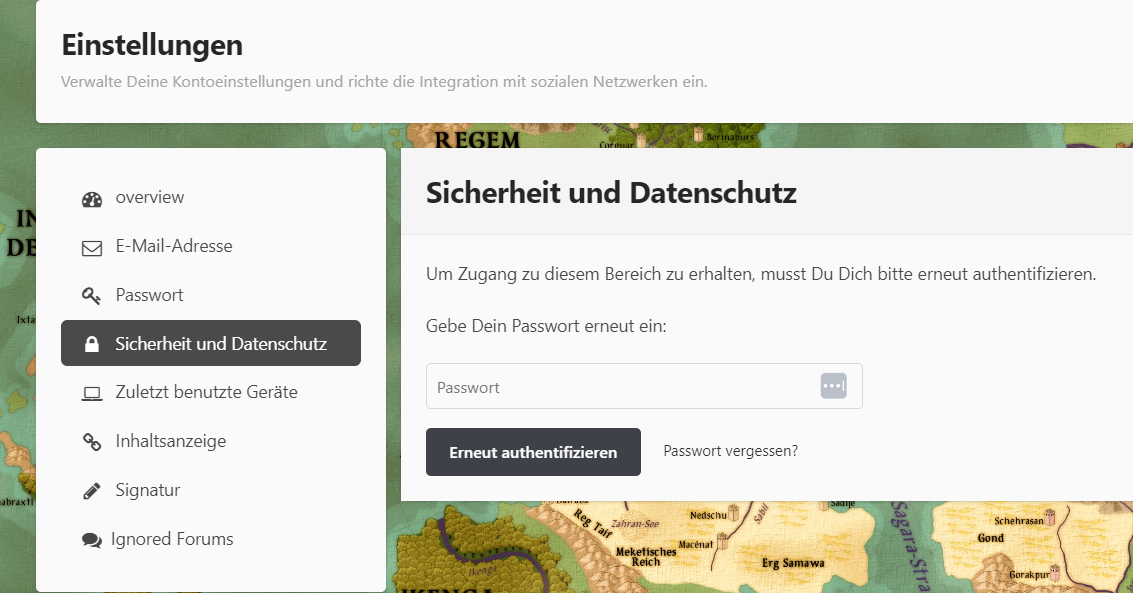Click the dashboard gauge icon beside overview
The image size is (1133, 593).
[x=92, y=199]
